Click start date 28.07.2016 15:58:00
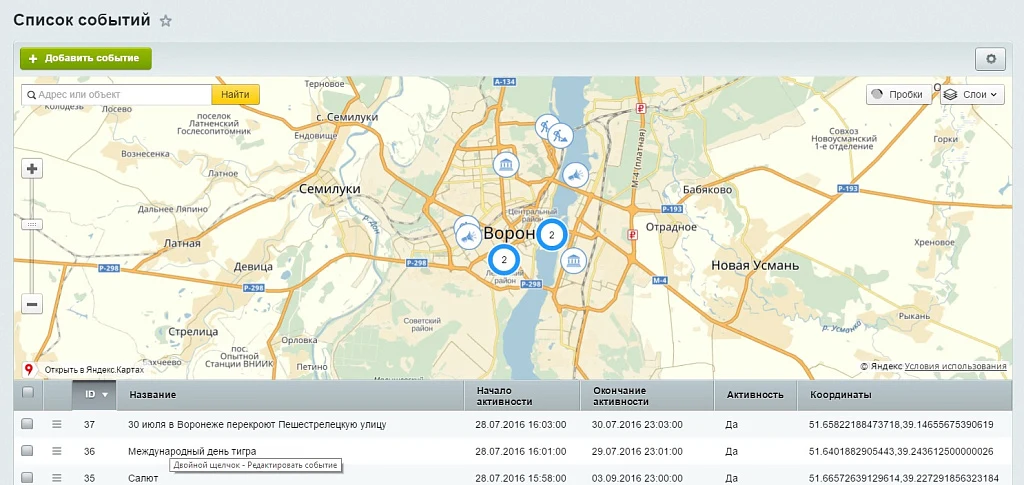 520,478
